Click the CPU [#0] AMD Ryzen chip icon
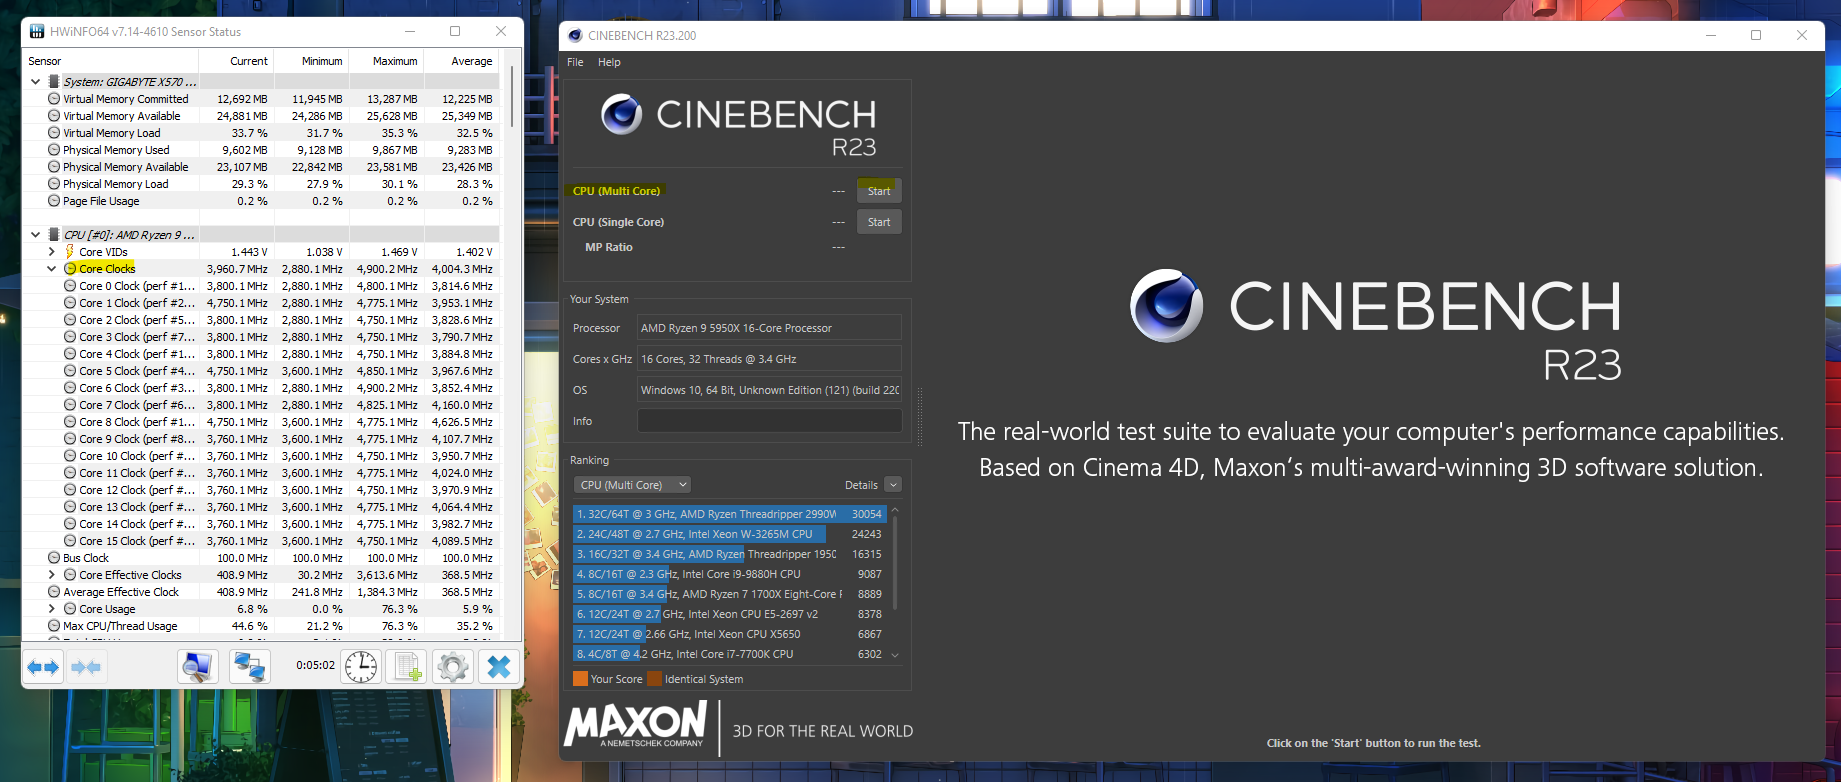1841x782 pixels. (54, 235)
